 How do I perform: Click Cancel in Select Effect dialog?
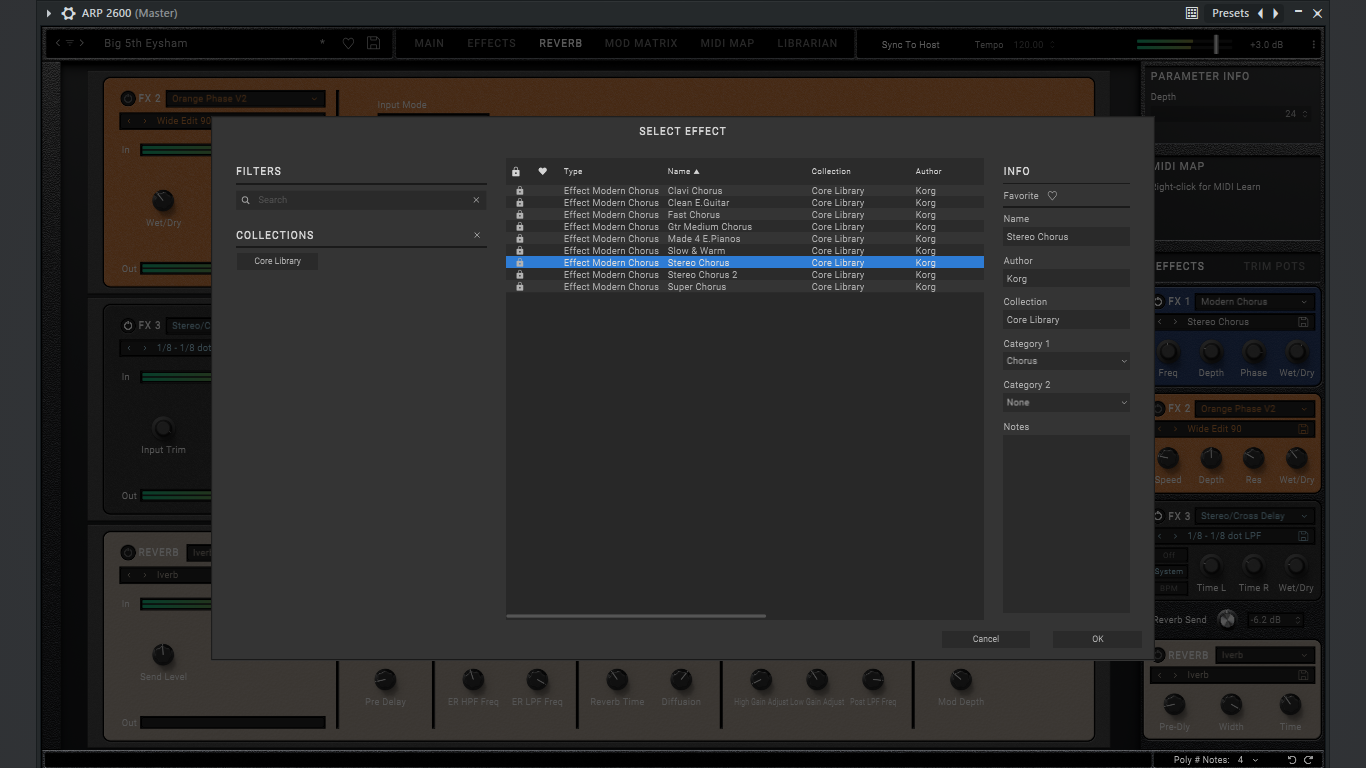click(x=986, y=639)
